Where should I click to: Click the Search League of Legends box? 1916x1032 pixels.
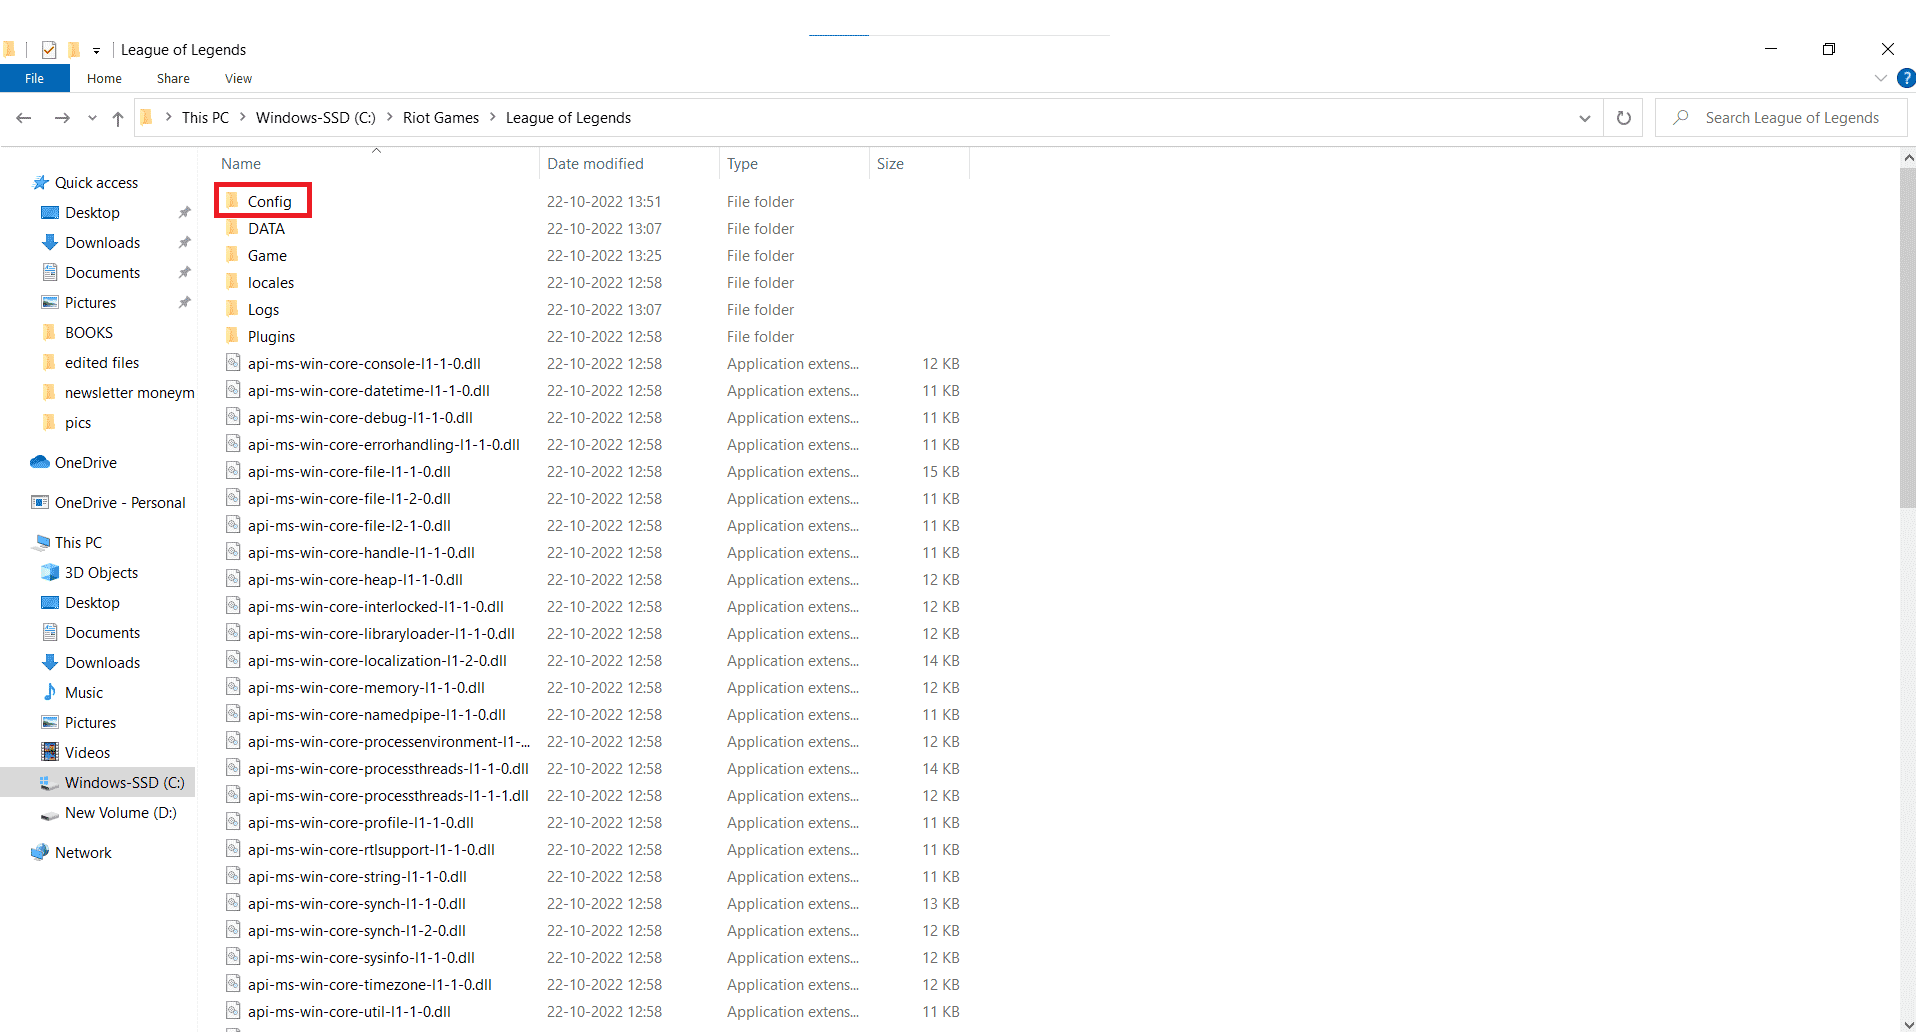click(x=1781, y=118)
